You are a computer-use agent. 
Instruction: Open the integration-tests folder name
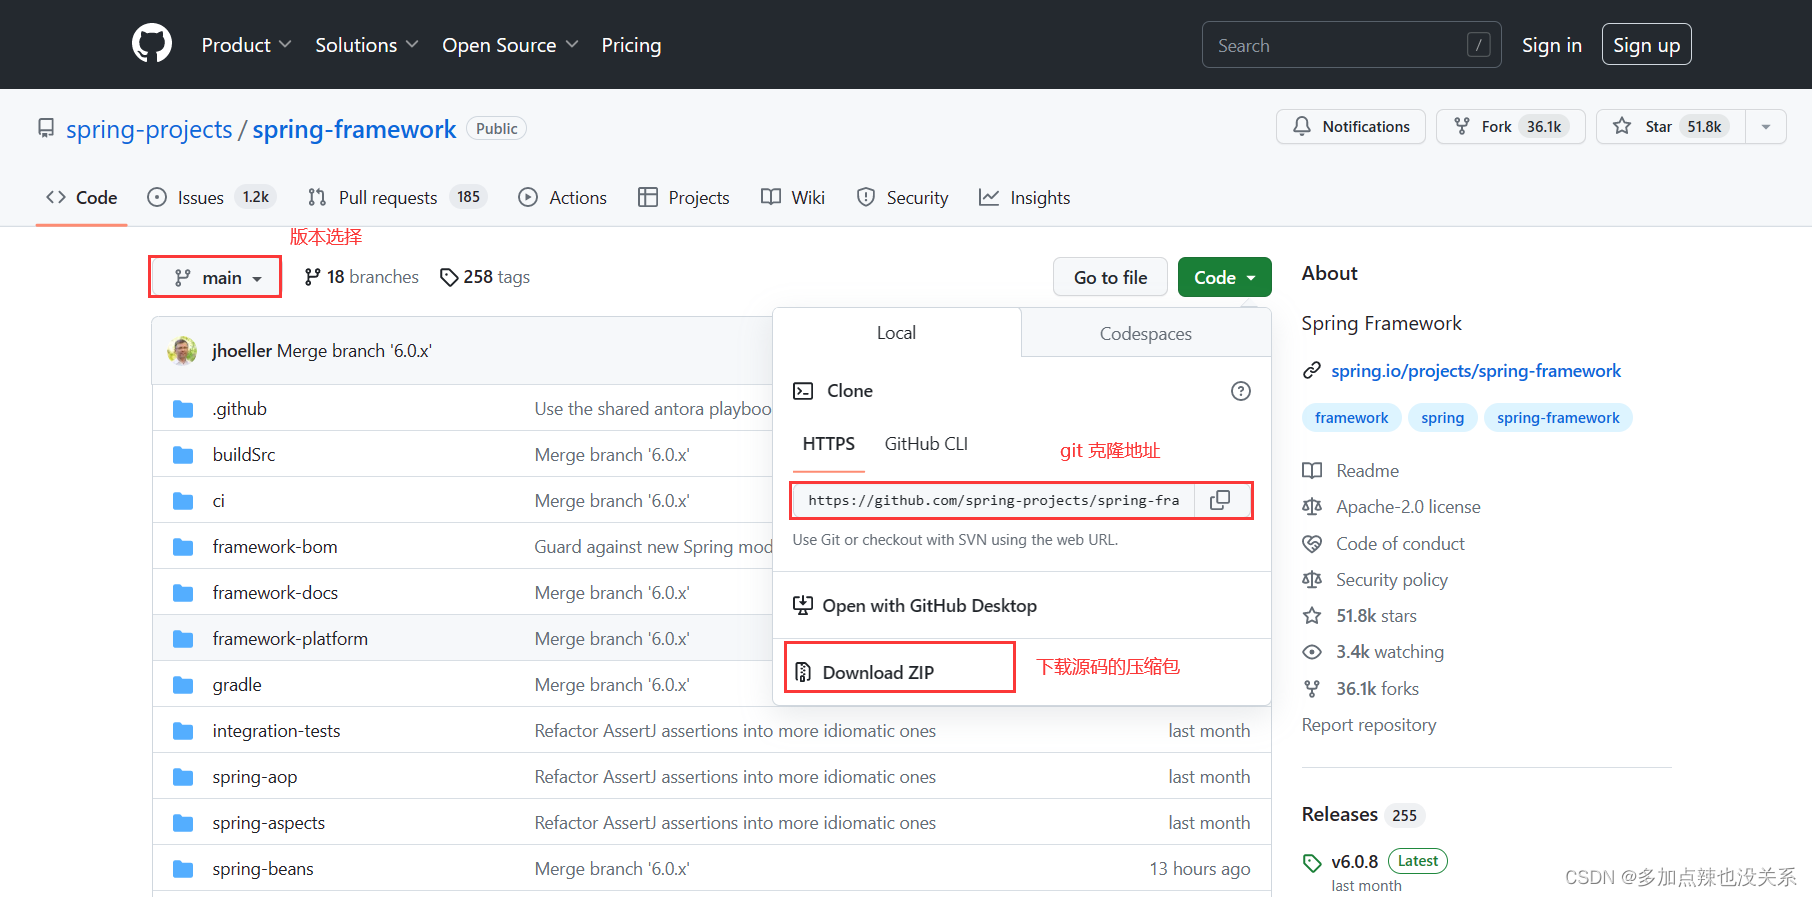(276, 731)
